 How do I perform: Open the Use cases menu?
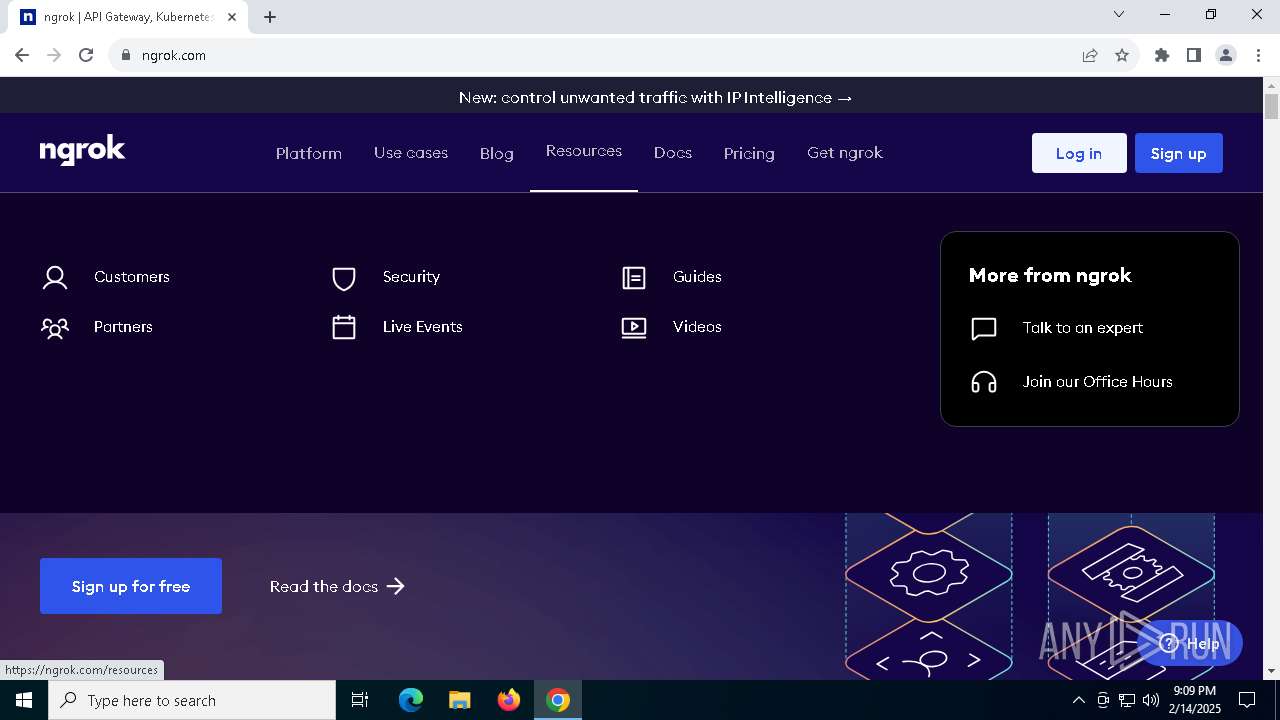click(411, 153)
